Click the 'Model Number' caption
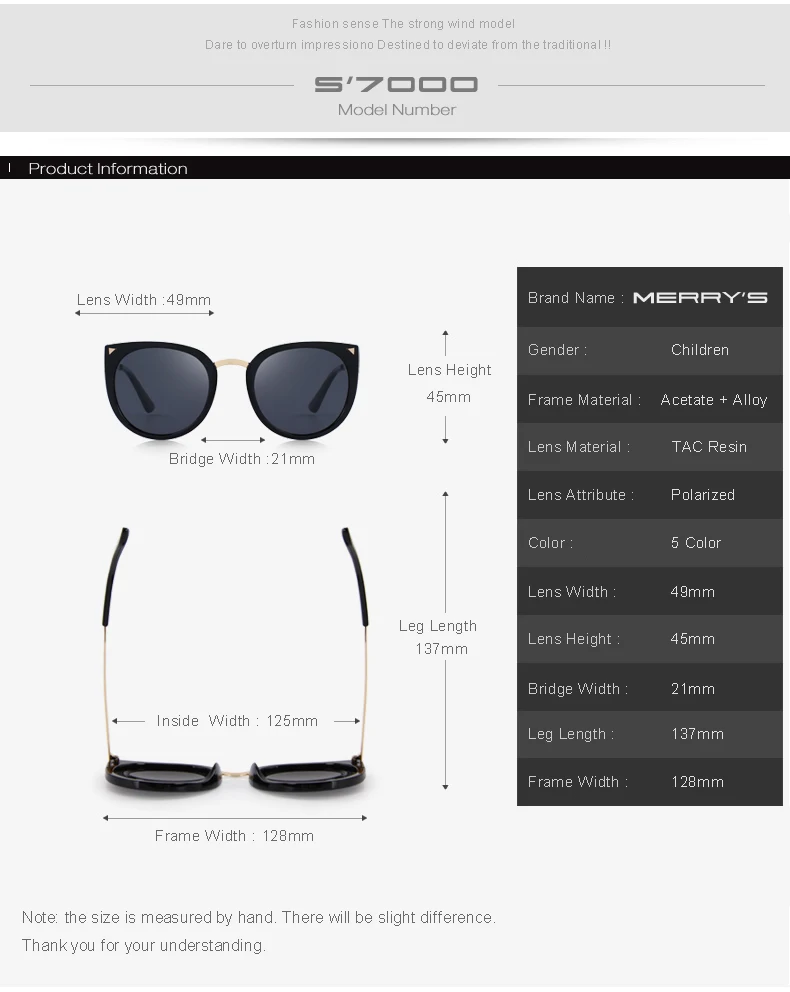The height and width of the screenshot is (992, 790). [x=397, y=110]
